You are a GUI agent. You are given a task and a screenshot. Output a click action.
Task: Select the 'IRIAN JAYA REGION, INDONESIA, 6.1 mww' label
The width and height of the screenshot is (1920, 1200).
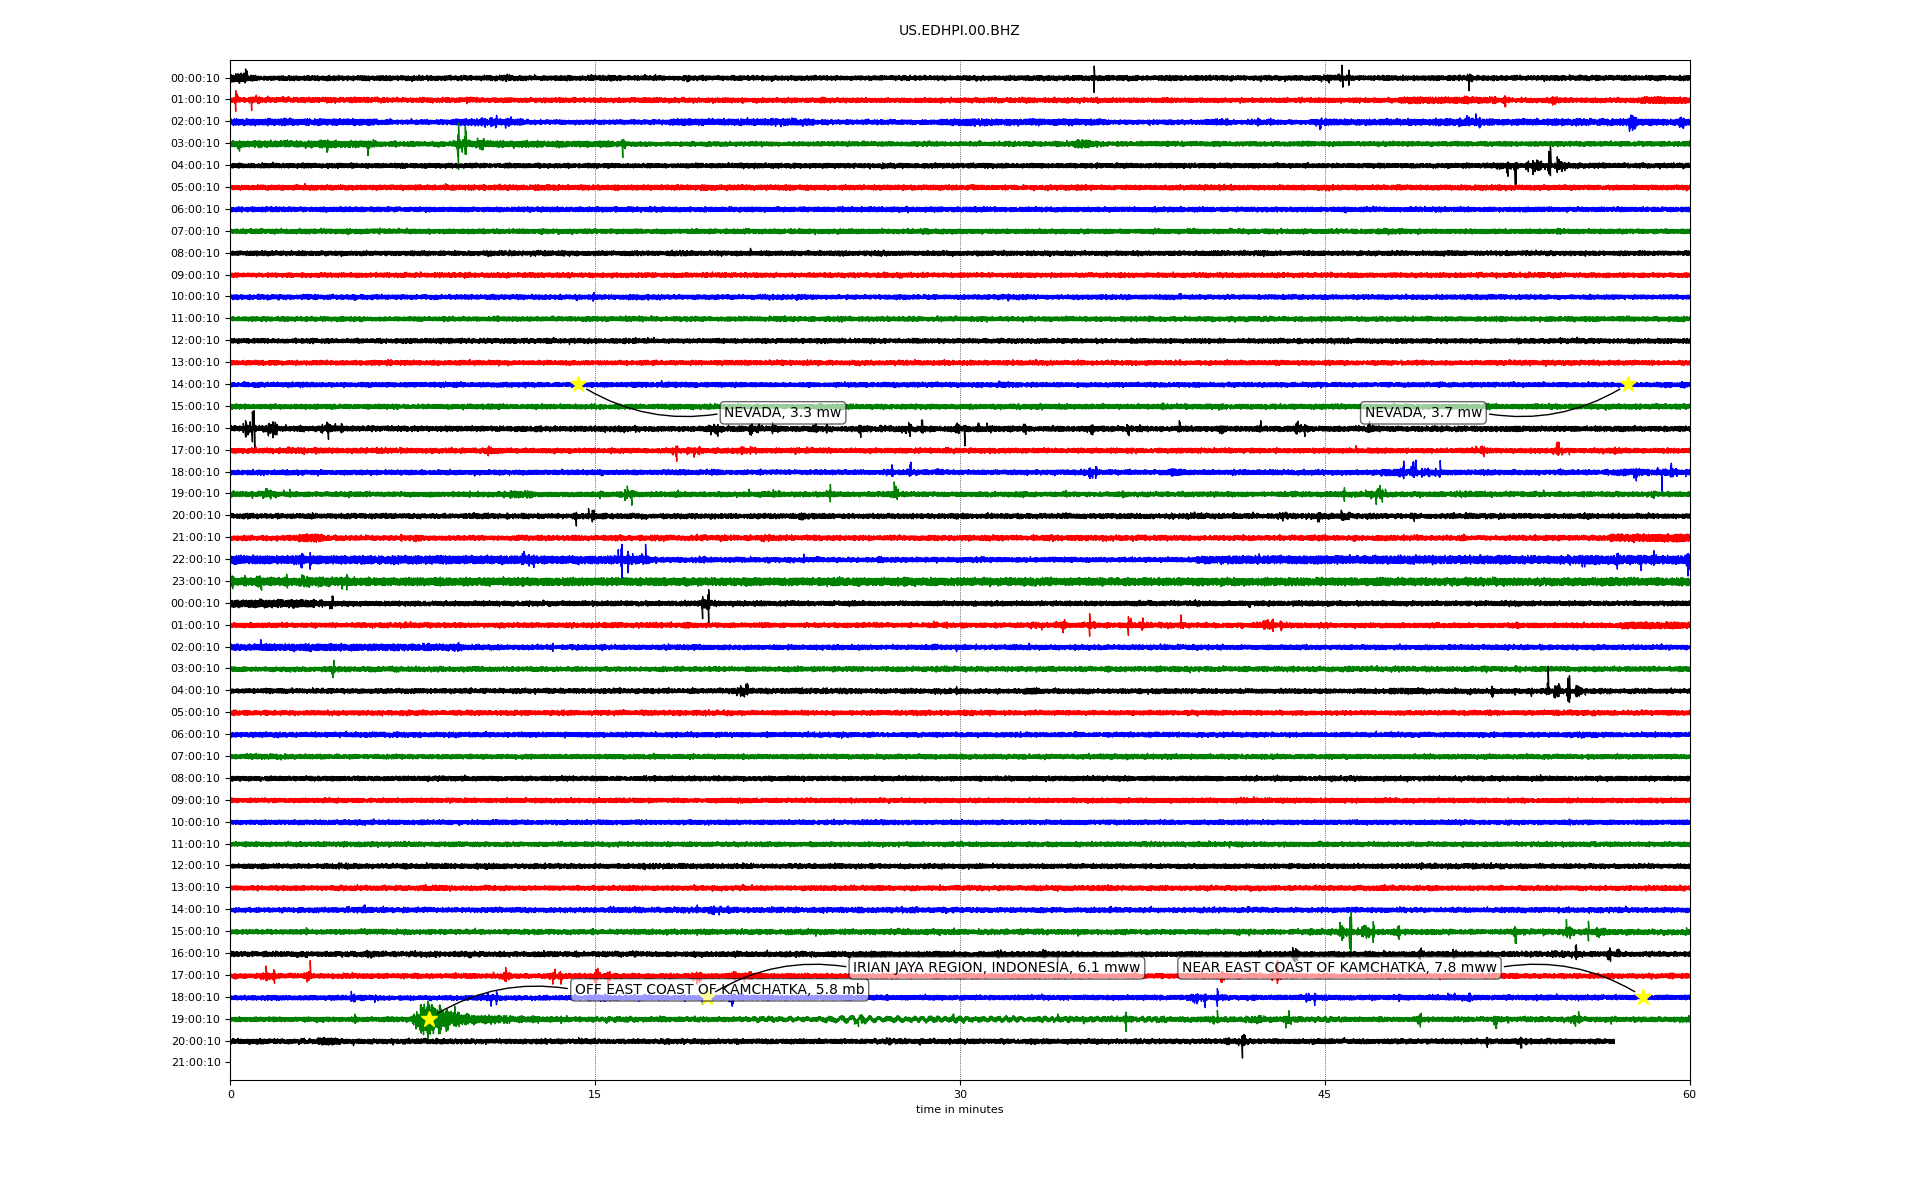pyautogui.click(x=996, y=967)
